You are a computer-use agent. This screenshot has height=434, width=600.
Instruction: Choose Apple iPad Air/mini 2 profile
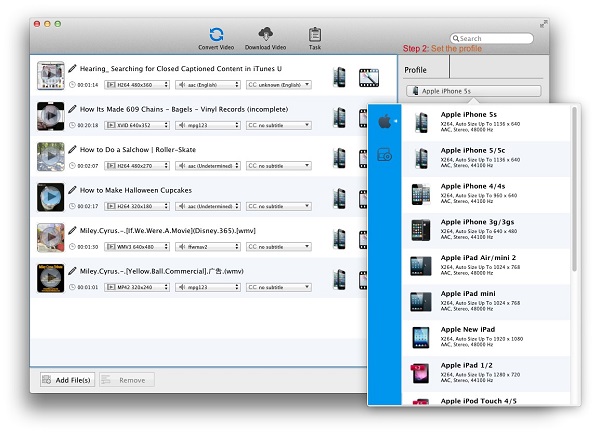point(486,266)
